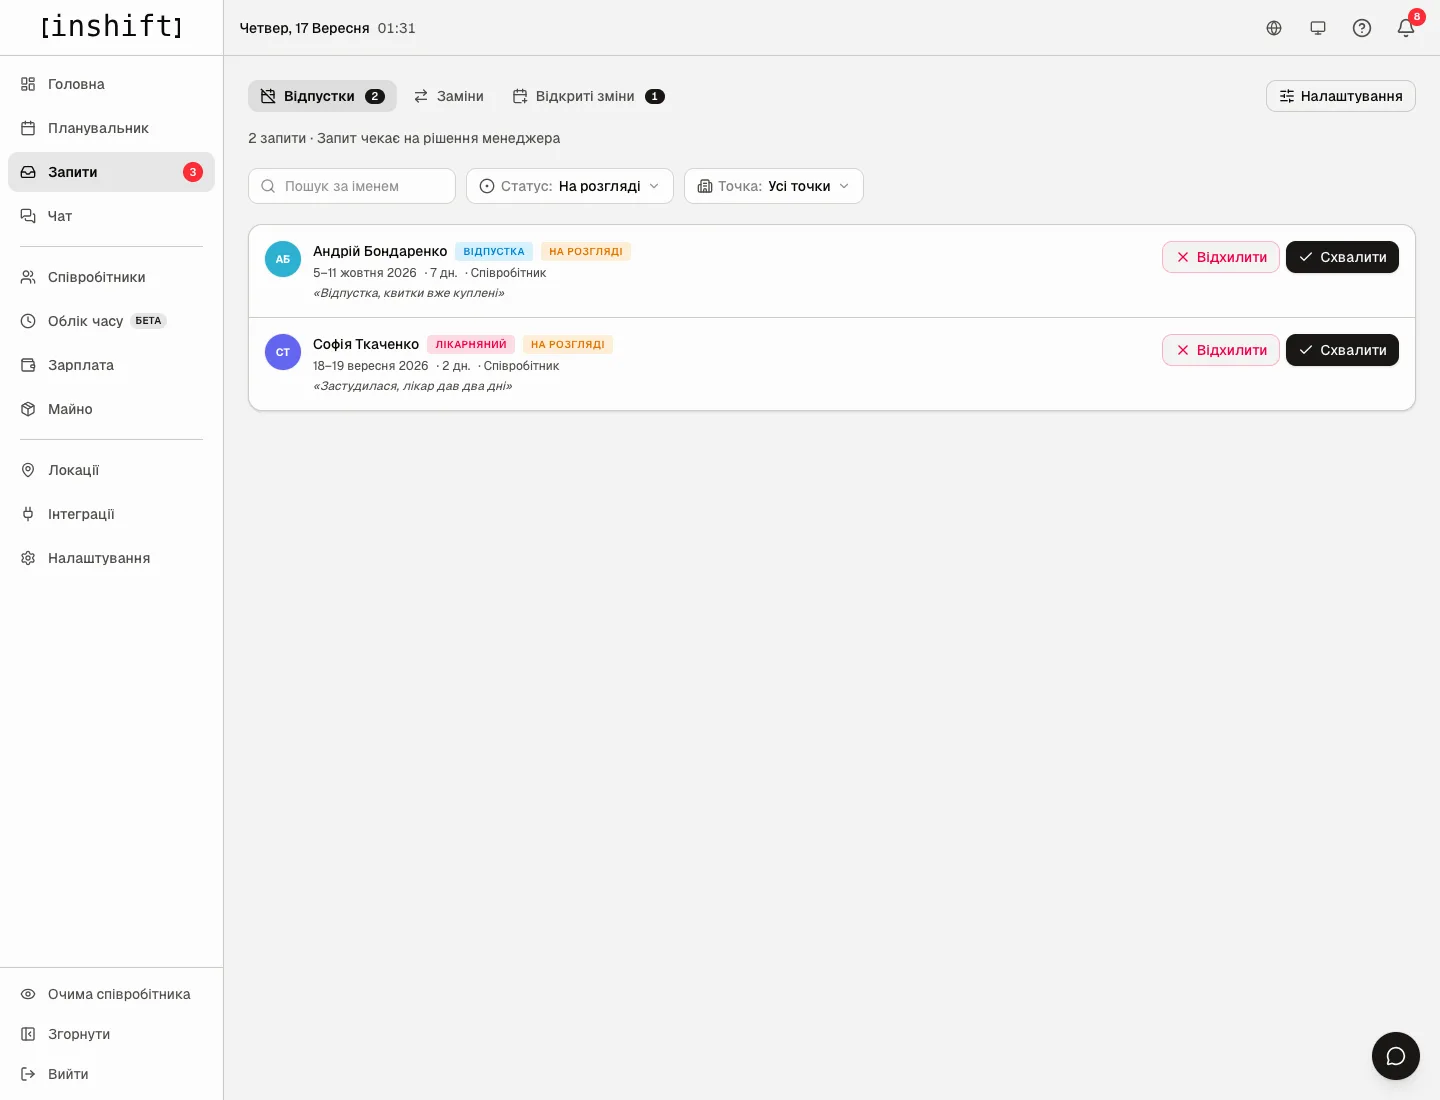This screenshot has width=1440, height=1100.
Task: Log out with Вийти
Action: click(111, 1074)
